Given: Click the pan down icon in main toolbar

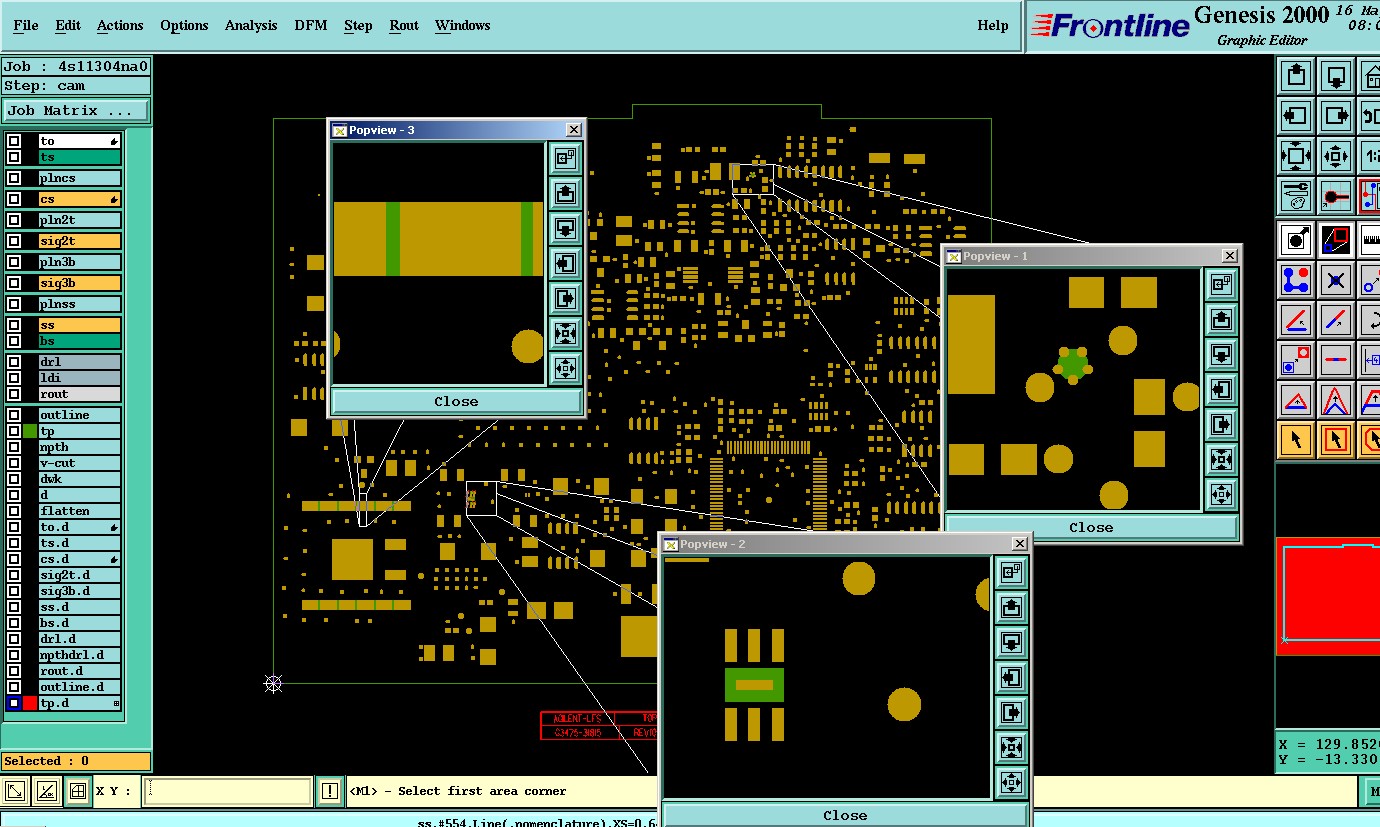Looking at the screenshot, I should pos(1336,75).
